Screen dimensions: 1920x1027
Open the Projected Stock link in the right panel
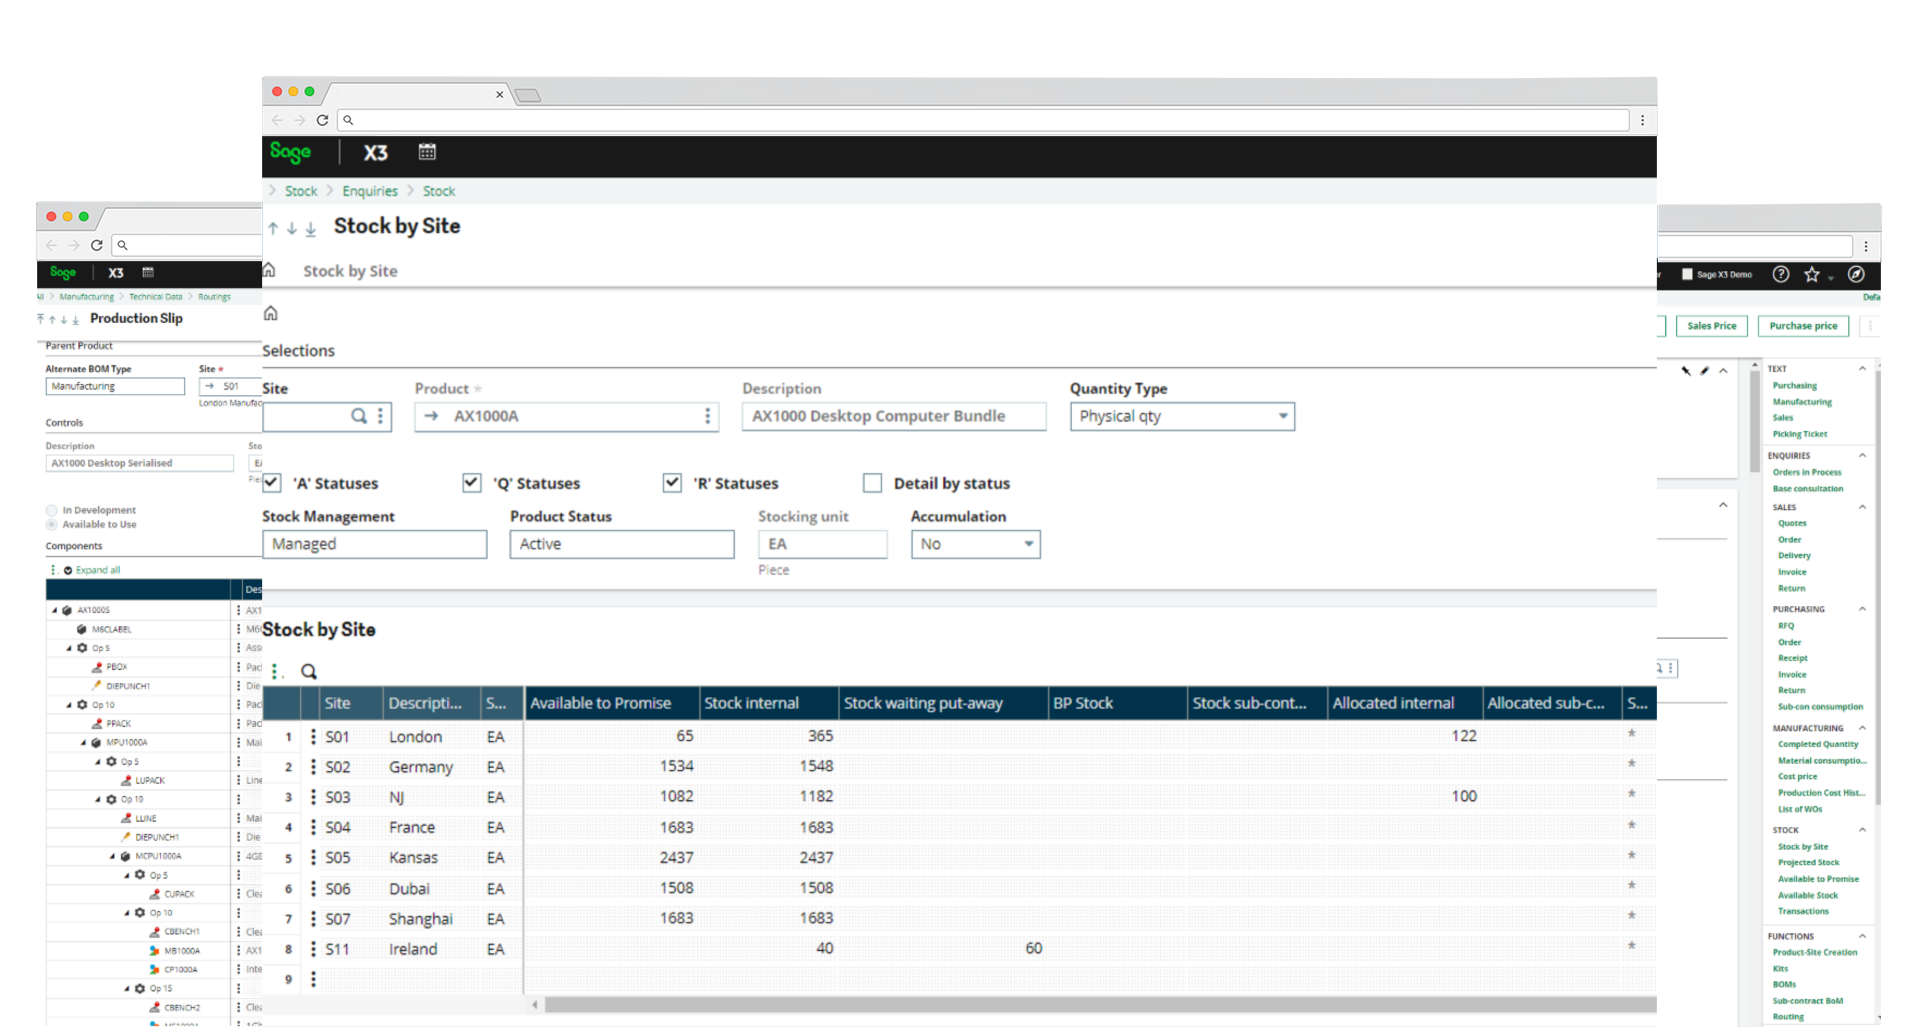(x=1808, y=862)
